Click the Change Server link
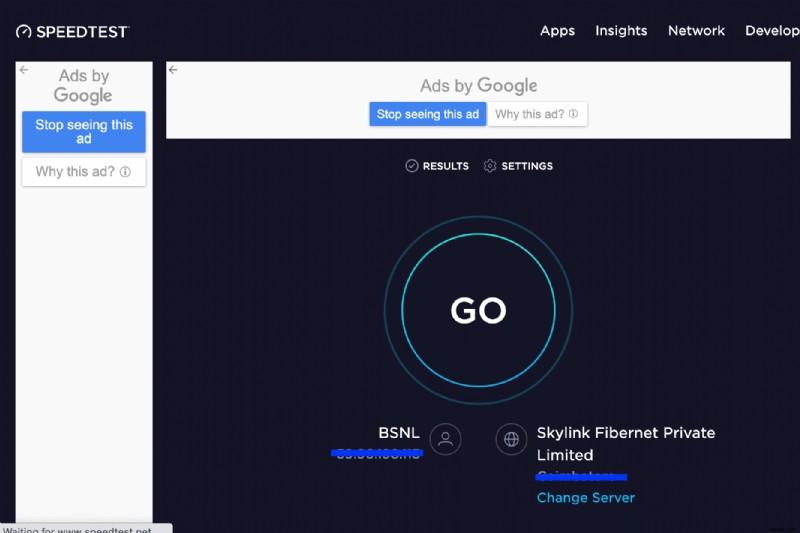800x533 pixels. [585, 498]
